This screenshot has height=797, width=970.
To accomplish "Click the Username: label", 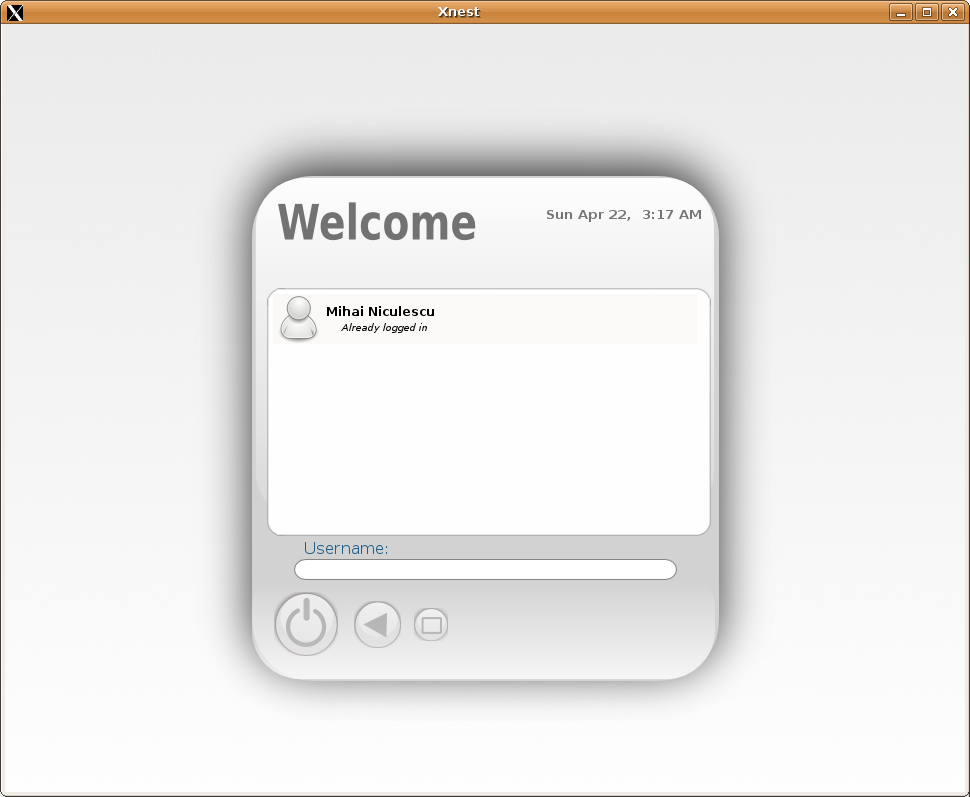I will (x=346, y=548).
